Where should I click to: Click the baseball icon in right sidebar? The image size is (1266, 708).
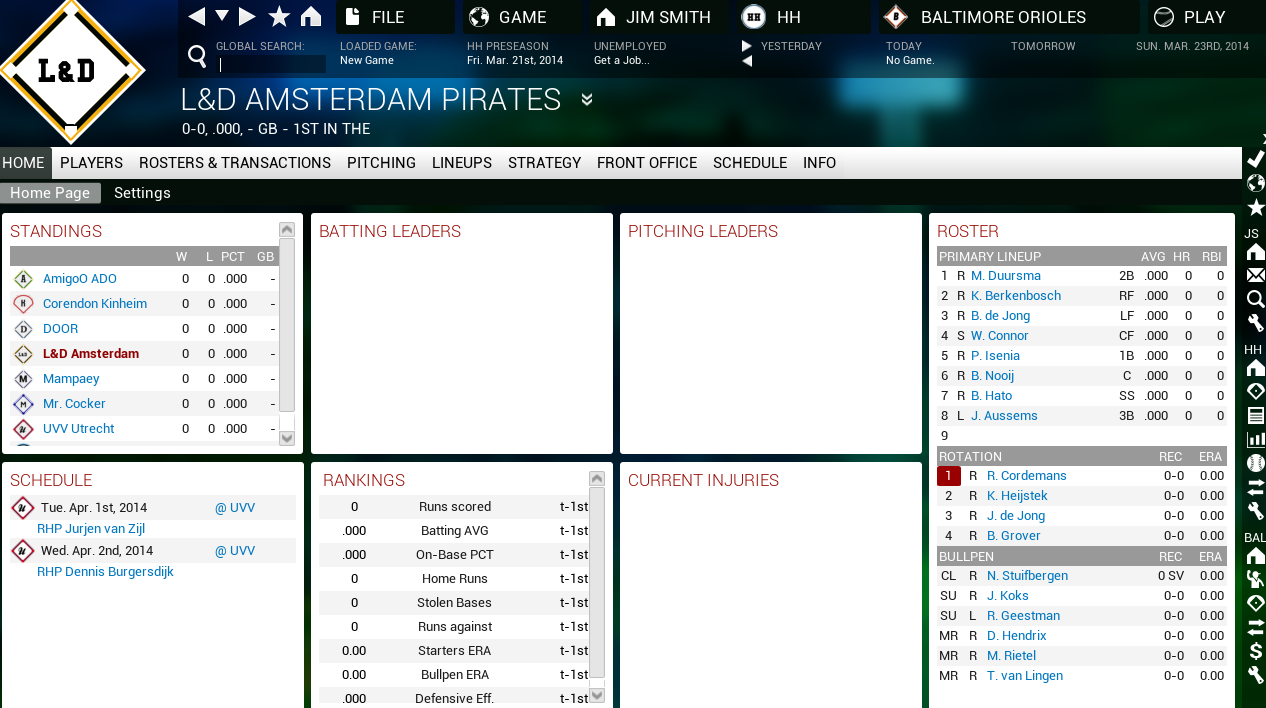[x=1256, y=463]
